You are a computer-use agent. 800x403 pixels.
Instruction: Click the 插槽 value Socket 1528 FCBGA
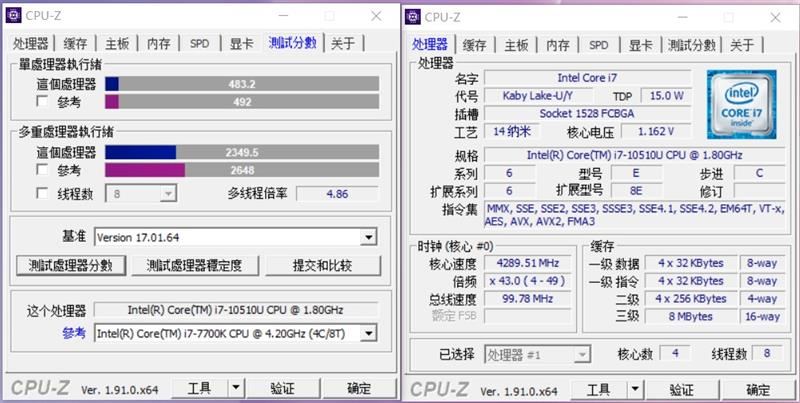pos(587,113)
